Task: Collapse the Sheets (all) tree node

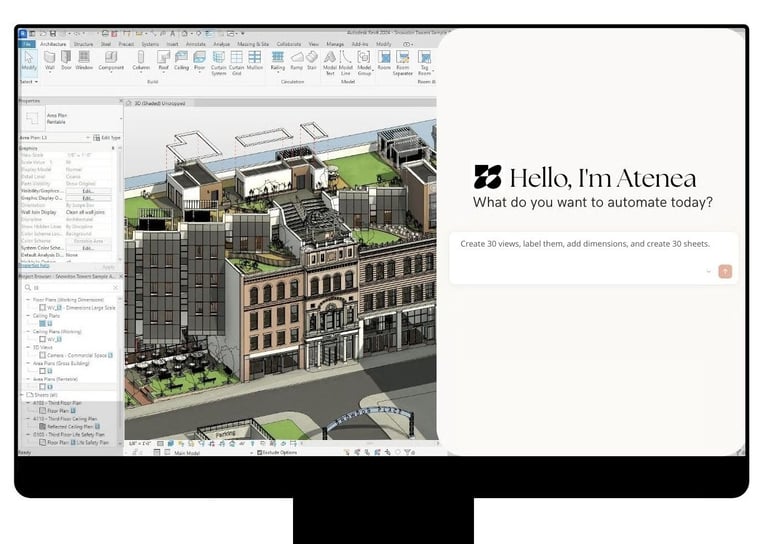Action: 22,395
